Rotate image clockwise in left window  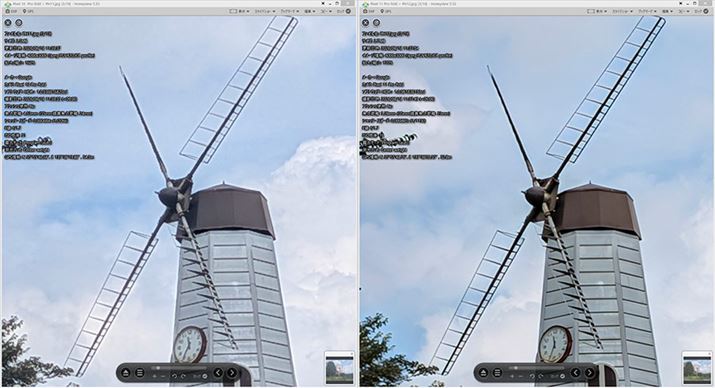[x=183, y=376]
